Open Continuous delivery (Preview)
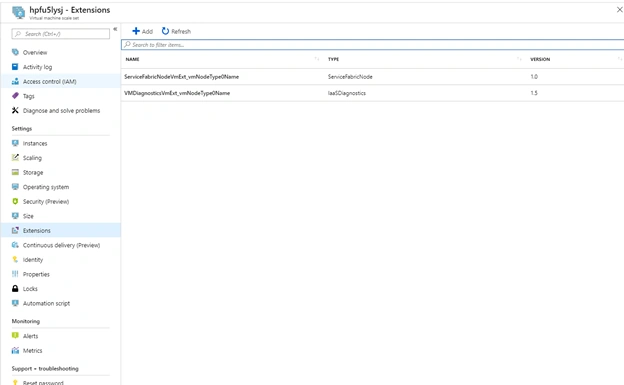Viewport: 624px width, 385px height. pyautogui.click(x=61, y=245)
